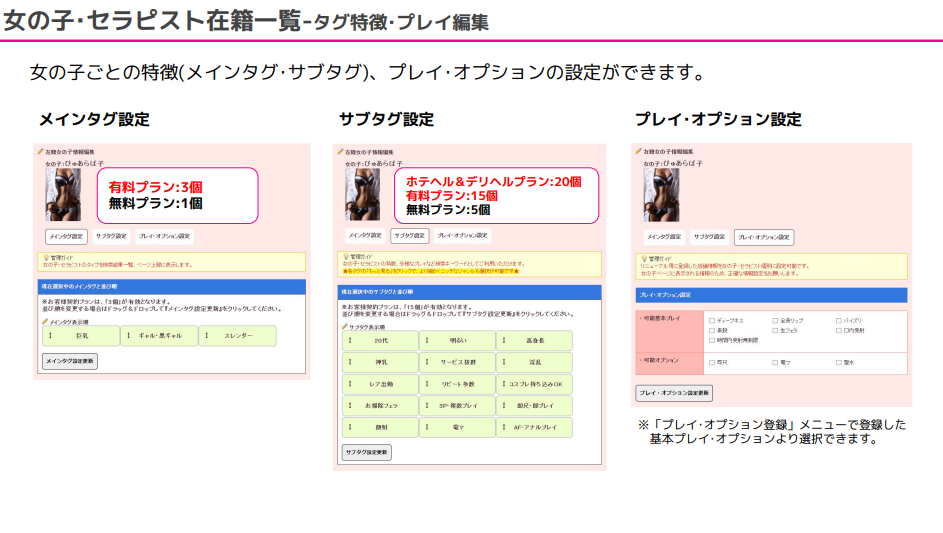Click the pencil icon heading the sub tag panel

[340, 152]
